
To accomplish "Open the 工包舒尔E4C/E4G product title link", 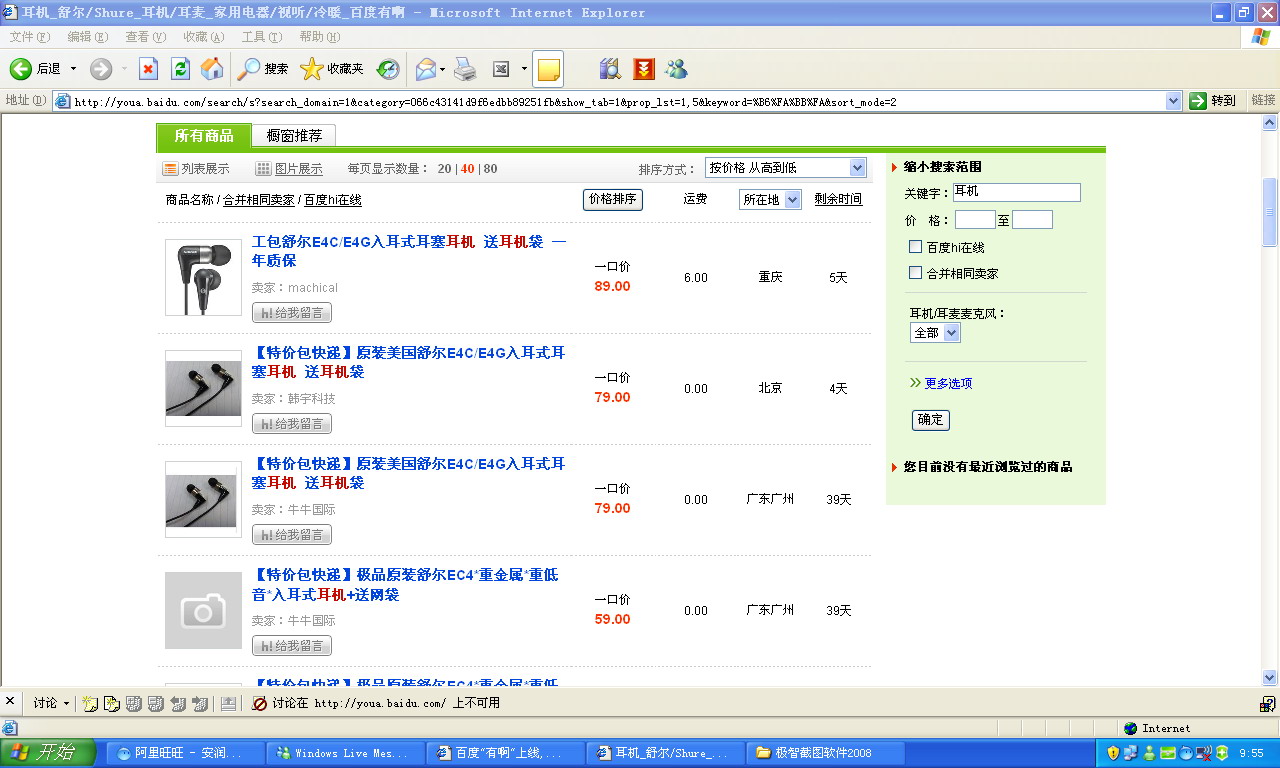I will (409, 251).
